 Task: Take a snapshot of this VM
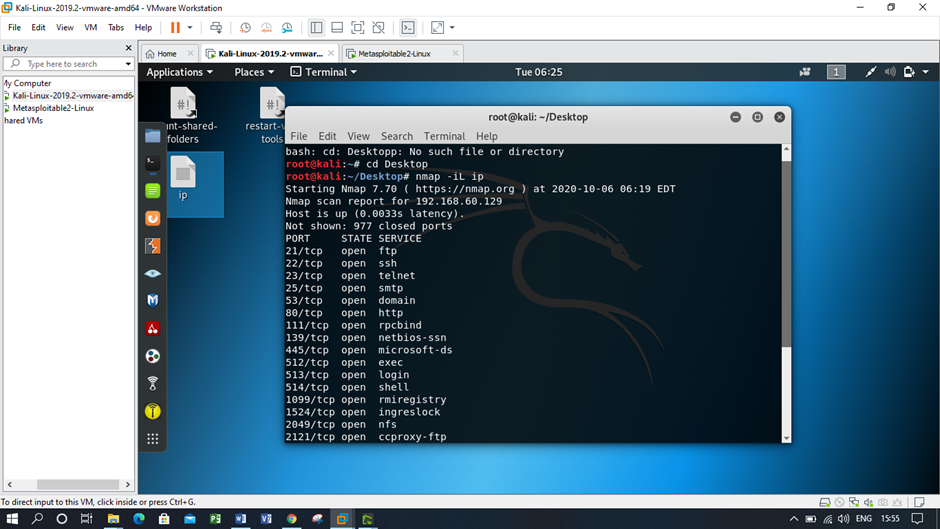click(245, 28)
